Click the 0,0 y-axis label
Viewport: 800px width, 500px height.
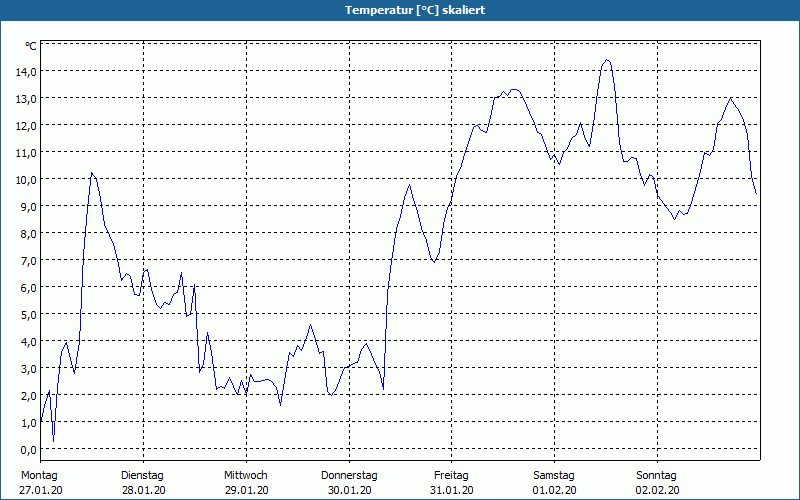point(28,450)
